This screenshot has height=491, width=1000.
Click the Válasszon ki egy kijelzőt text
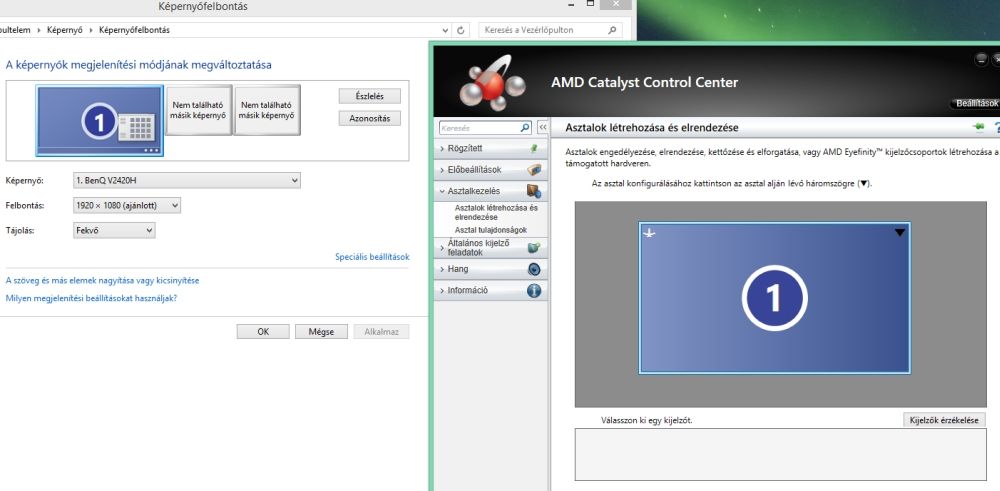click(647, 420)
